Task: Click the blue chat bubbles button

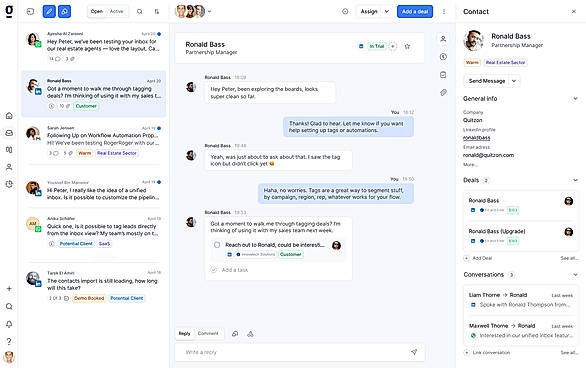Action: click(x=64, y=12)
